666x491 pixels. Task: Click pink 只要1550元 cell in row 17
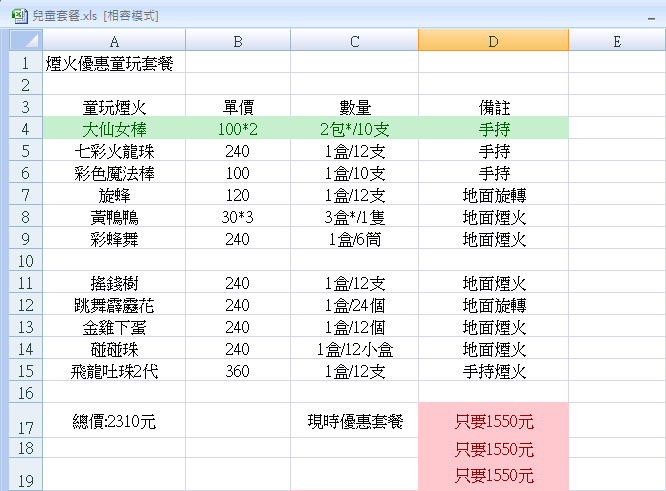point(493,421)
